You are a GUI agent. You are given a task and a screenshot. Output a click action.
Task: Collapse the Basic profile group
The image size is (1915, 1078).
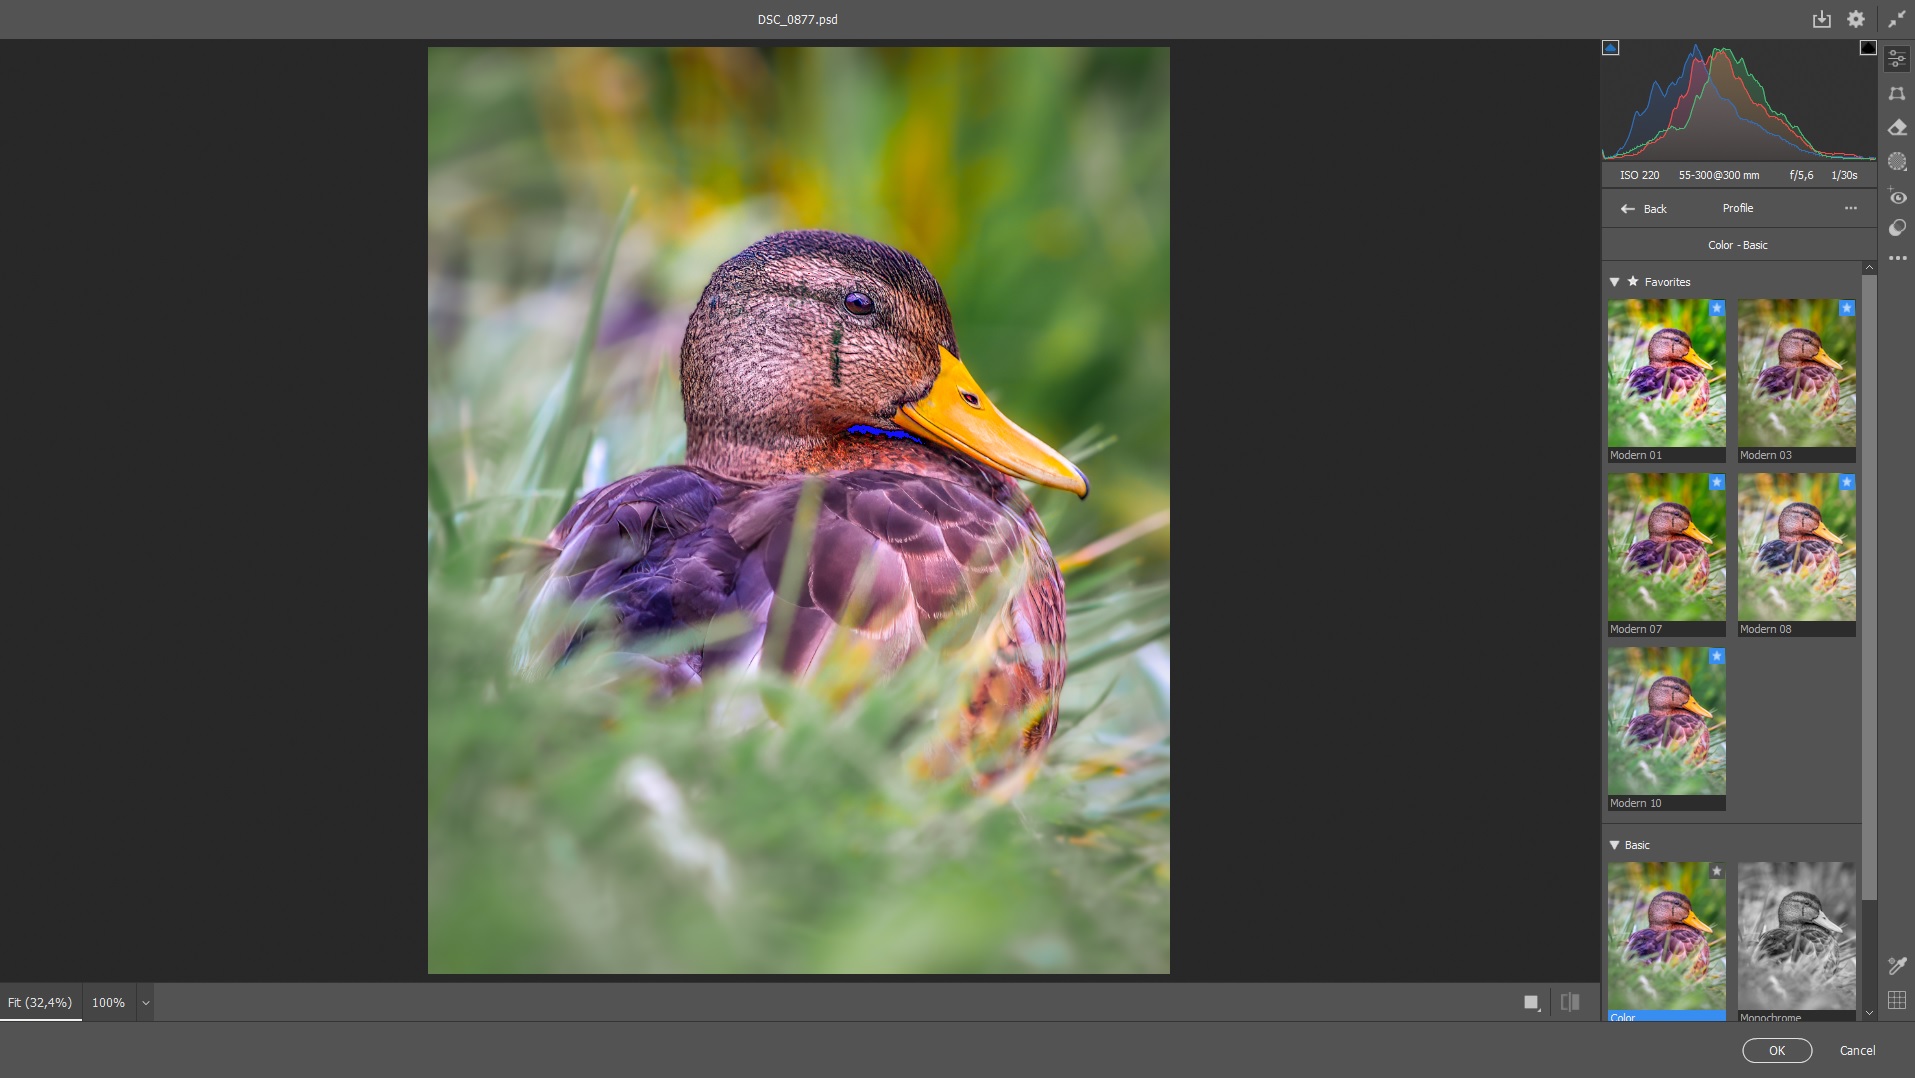(x=1614, y=845)
